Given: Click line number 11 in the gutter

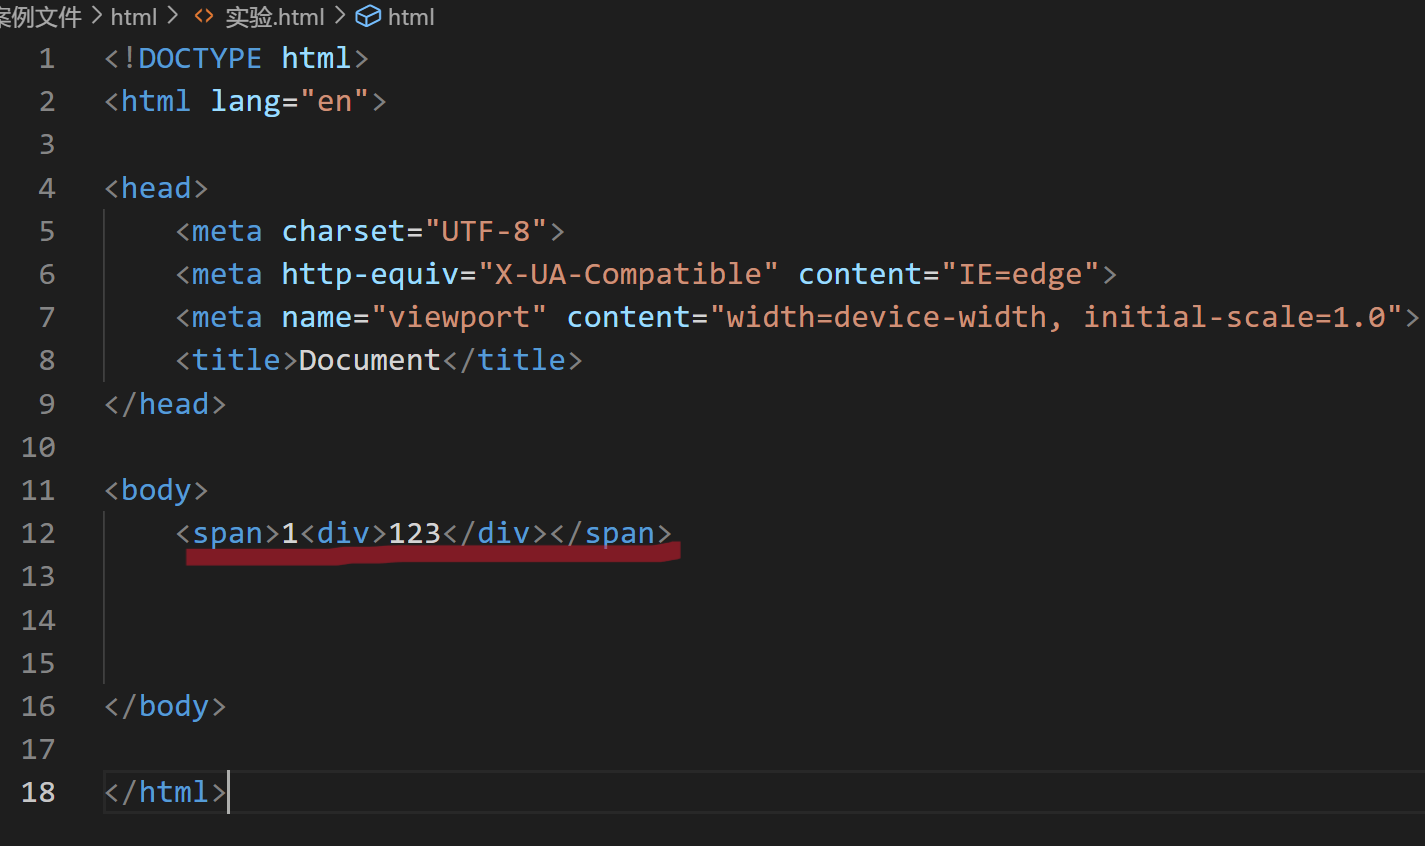Looking at the screenshot, I should (38, 490).
